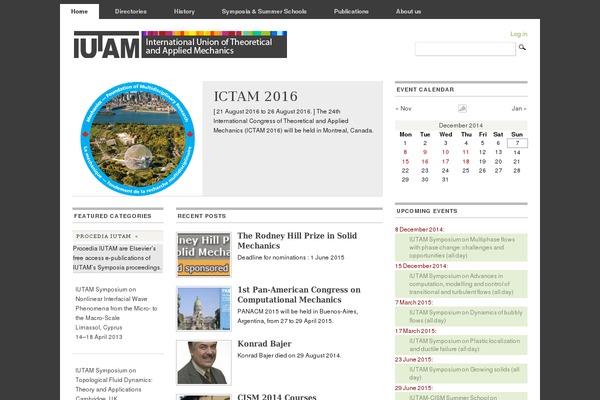The image size is (600, 400).
Task: Open the Konrad Bajer post title
Action: (x=264, y=344)
